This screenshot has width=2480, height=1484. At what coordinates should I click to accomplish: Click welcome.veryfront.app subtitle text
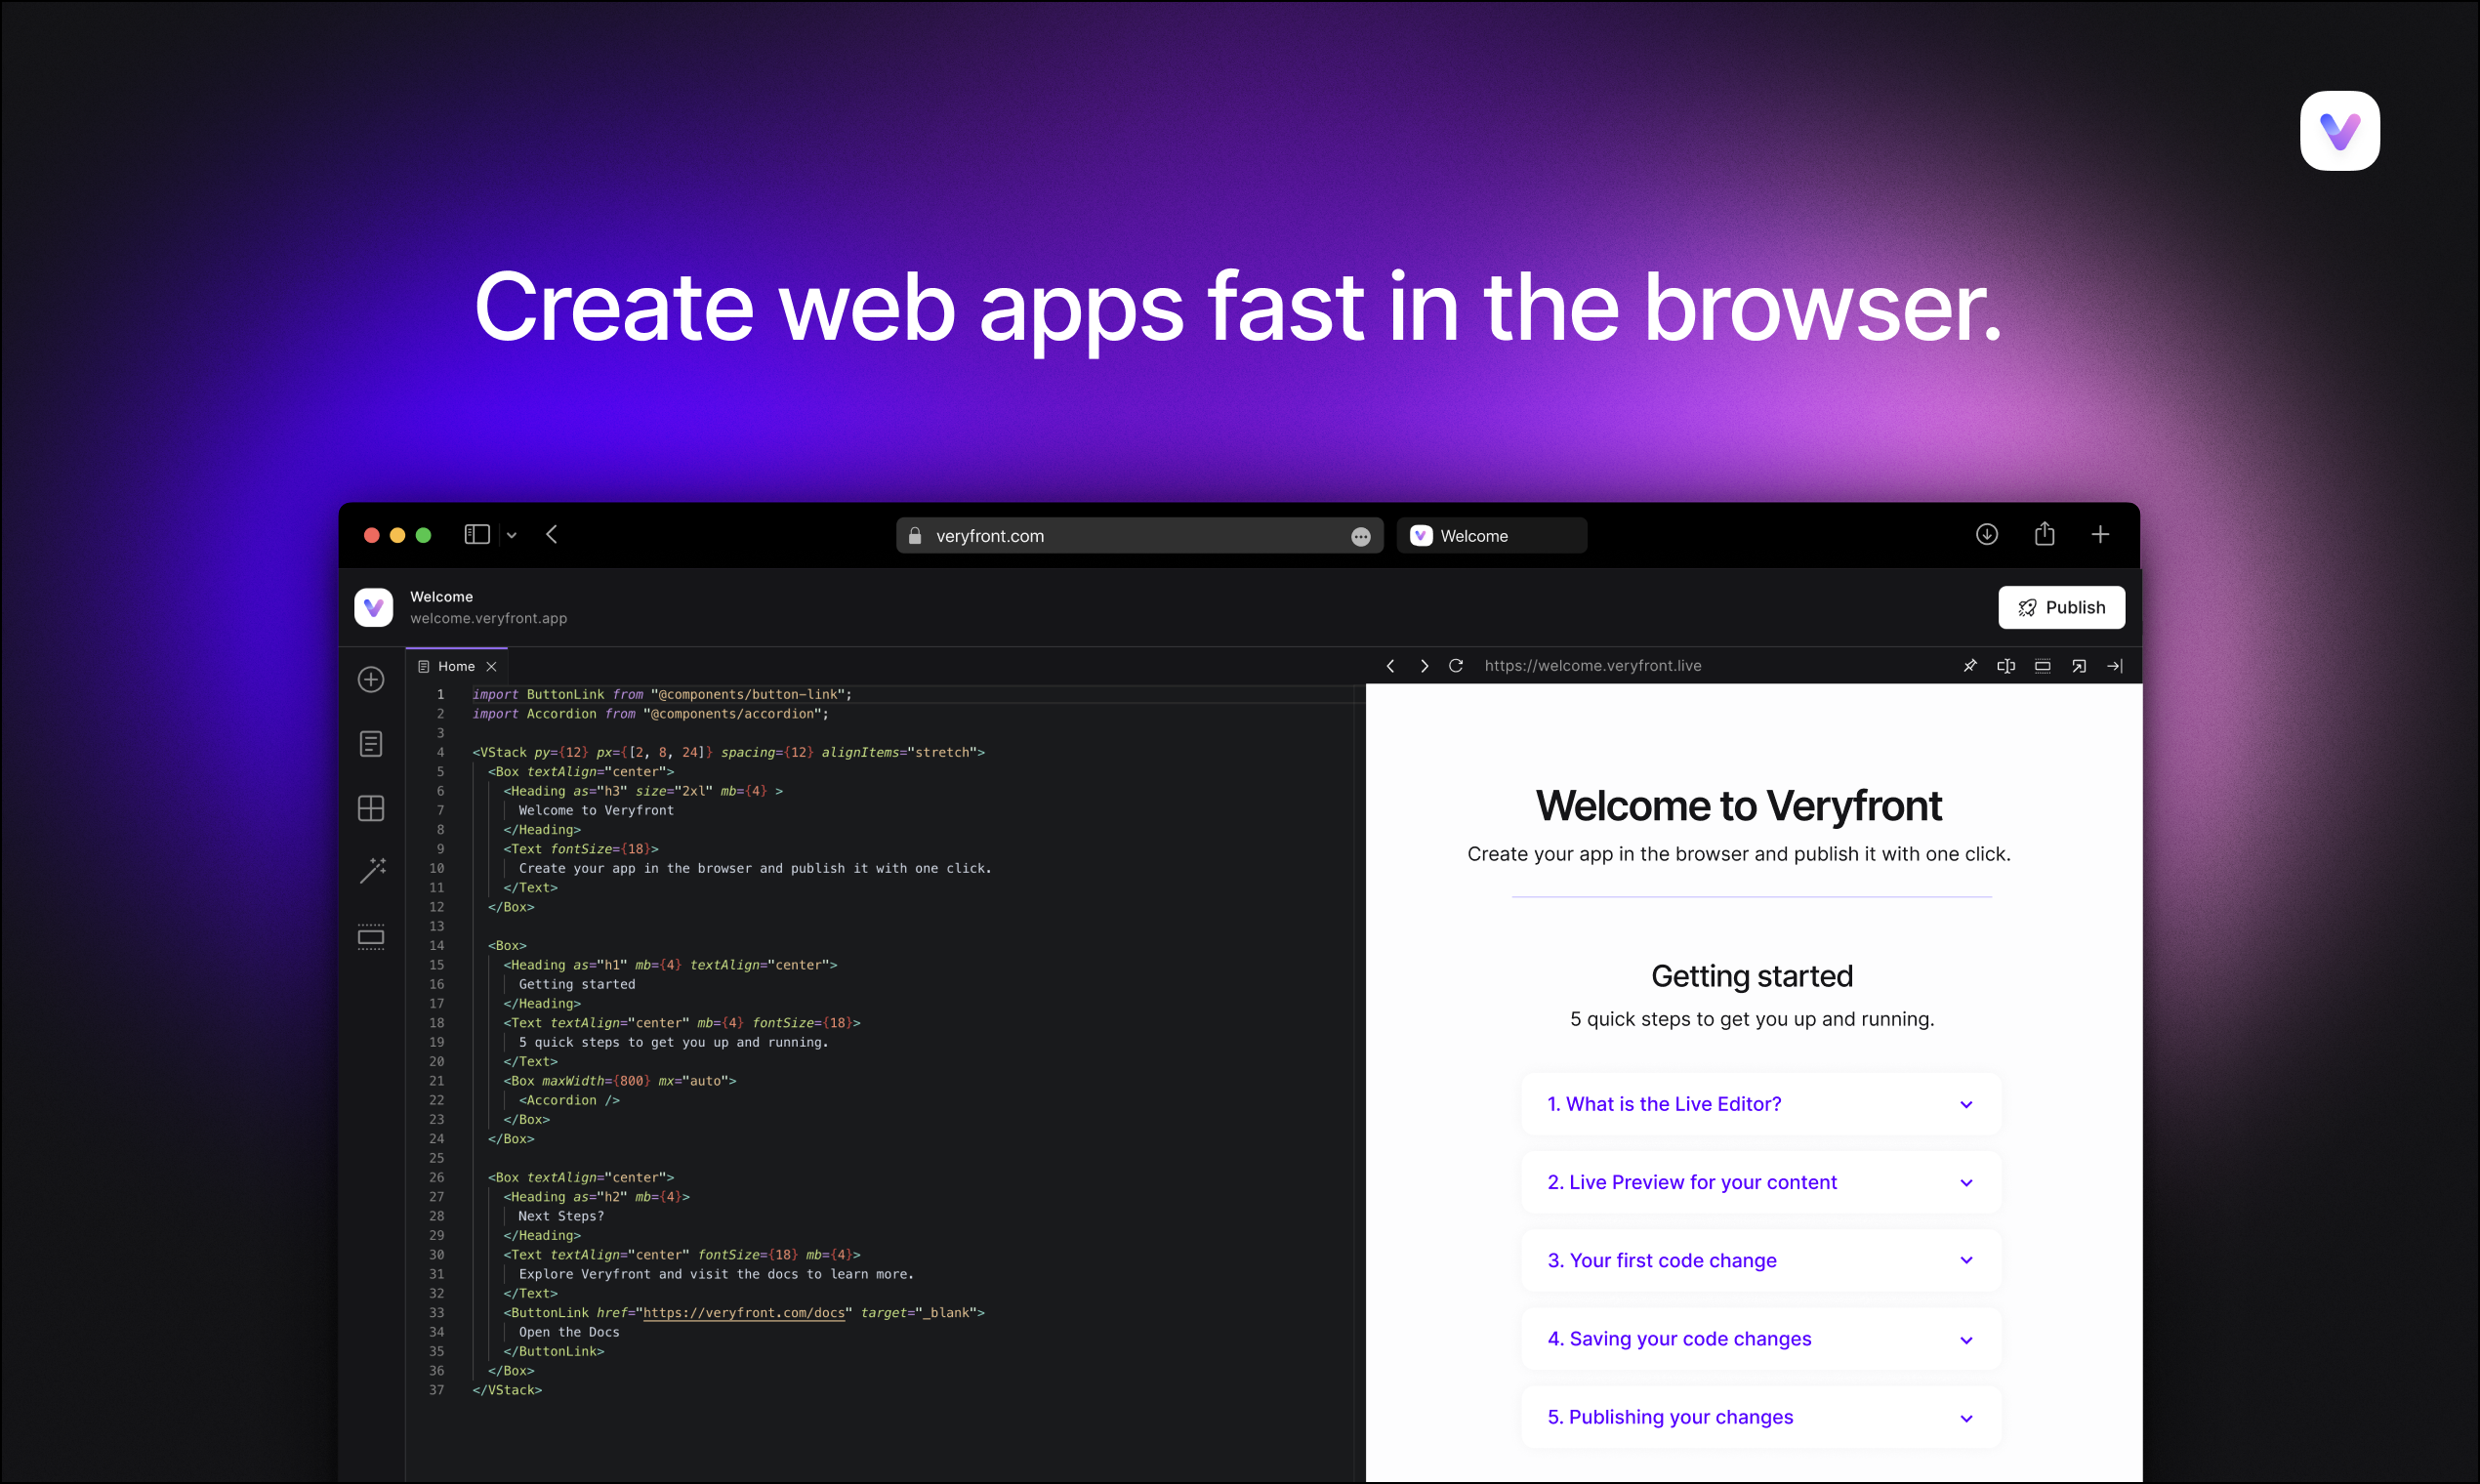click(x=488, y=618)
